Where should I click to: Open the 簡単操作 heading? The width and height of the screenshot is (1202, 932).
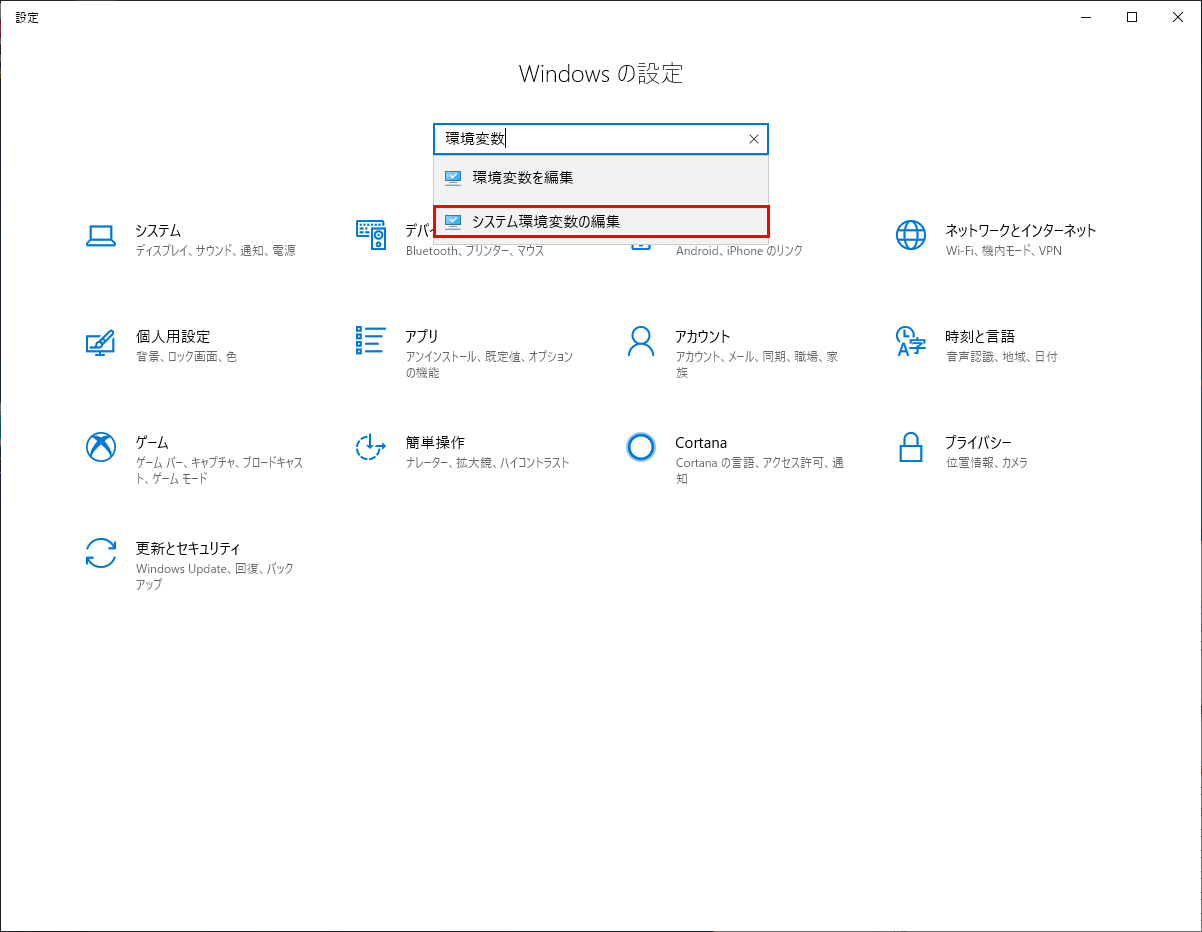(x=435, y=443)
